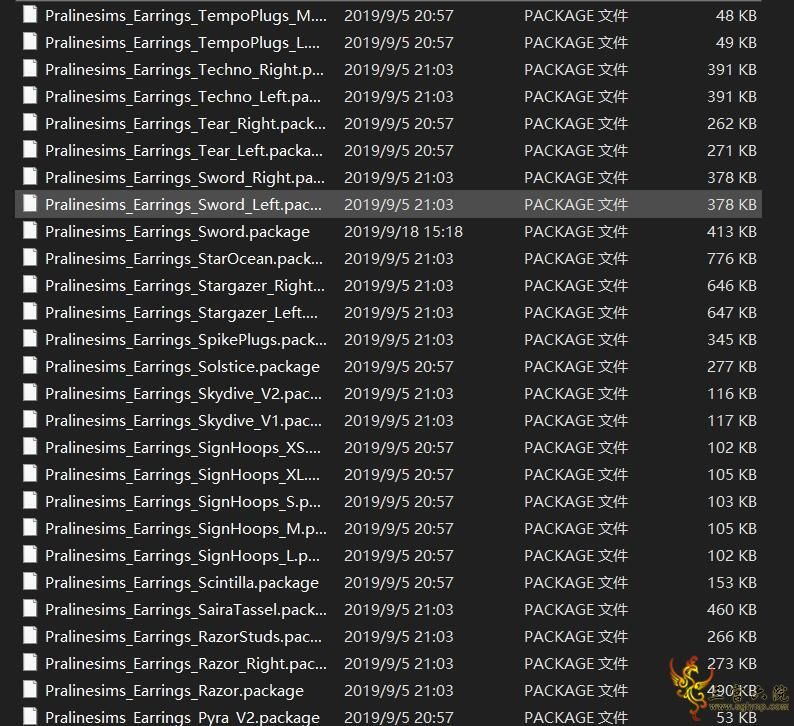This screenshot has height=726, width=794.
Task: Select file name Pralinesims_Earrings_TempoPlugs_L
Action: click(x=182, y=43)
